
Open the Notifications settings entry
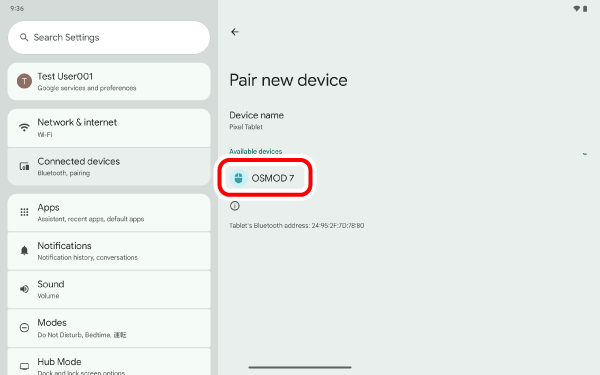(109, 251)
